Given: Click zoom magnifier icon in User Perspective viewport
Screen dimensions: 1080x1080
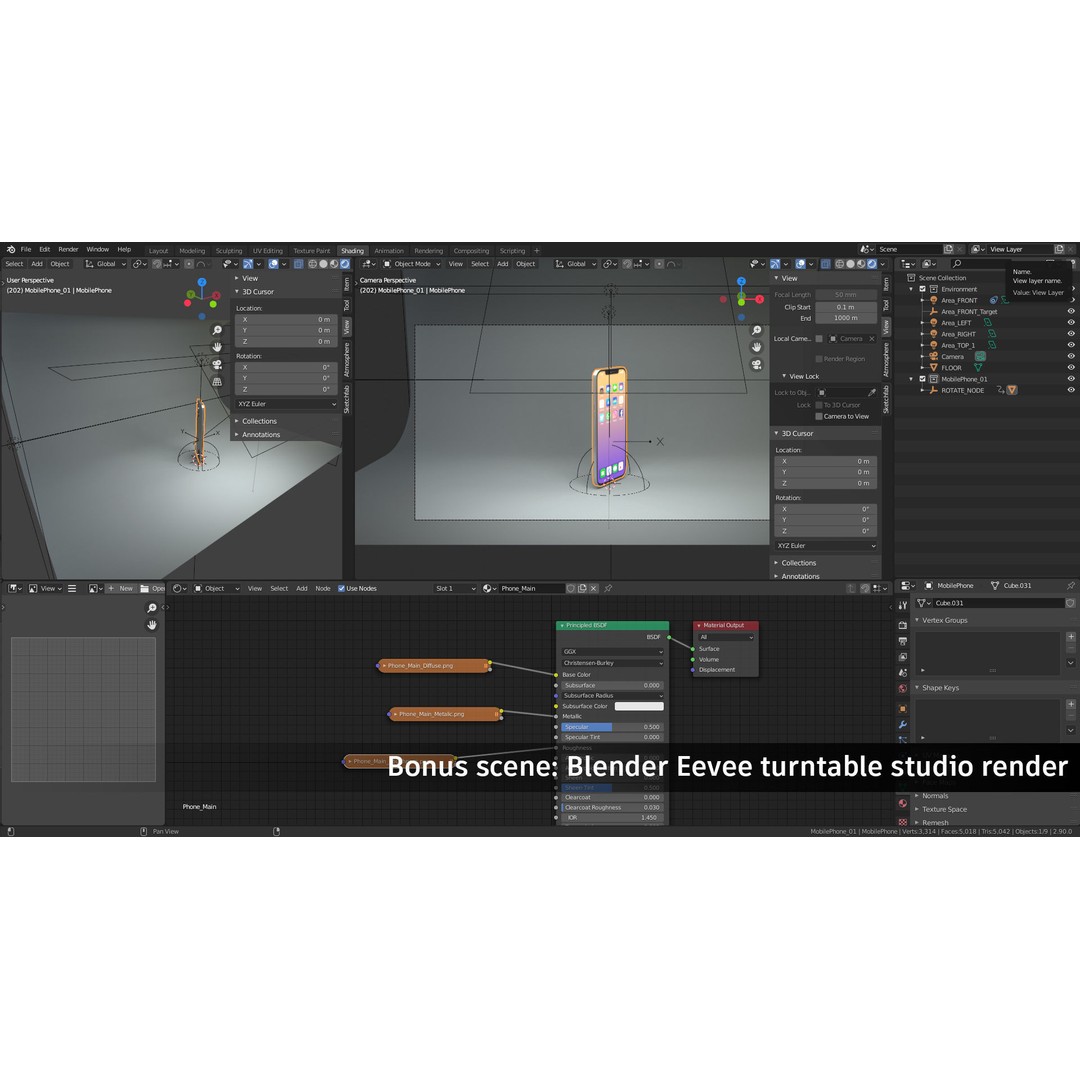Looking at the screenshot, I should click(x=217, y=331).
